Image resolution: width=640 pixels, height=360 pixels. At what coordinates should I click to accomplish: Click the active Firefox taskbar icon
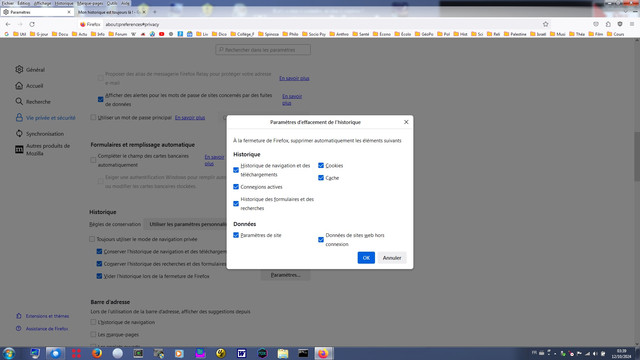coord(323,353)
